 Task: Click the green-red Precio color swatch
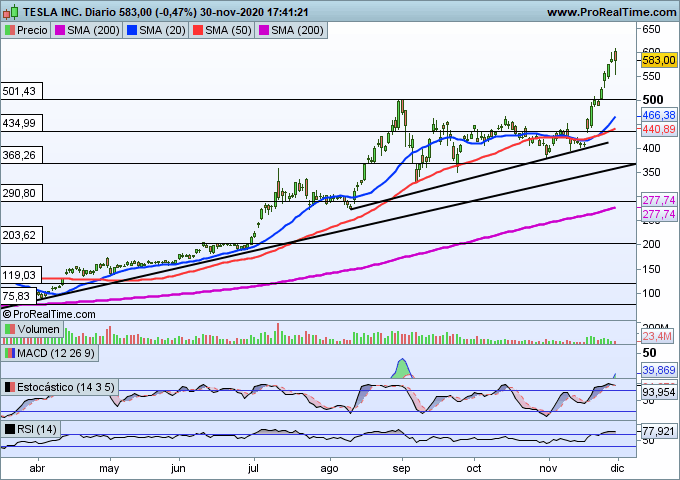[10, 30]
